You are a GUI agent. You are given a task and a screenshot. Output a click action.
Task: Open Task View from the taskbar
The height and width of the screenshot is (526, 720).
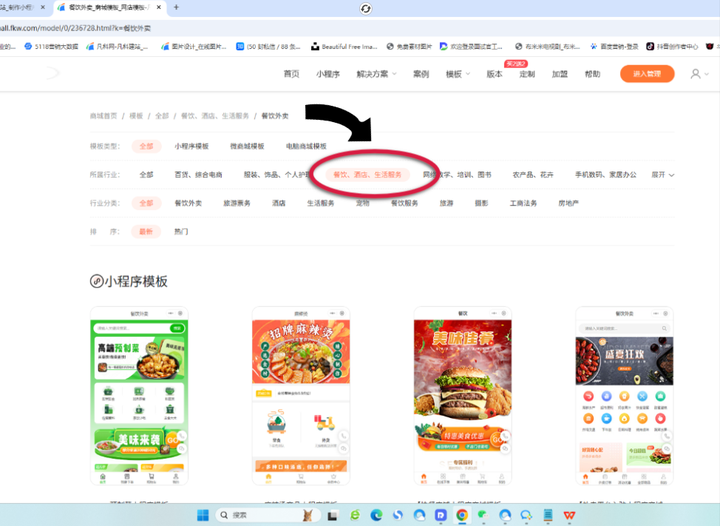(332, 515)
